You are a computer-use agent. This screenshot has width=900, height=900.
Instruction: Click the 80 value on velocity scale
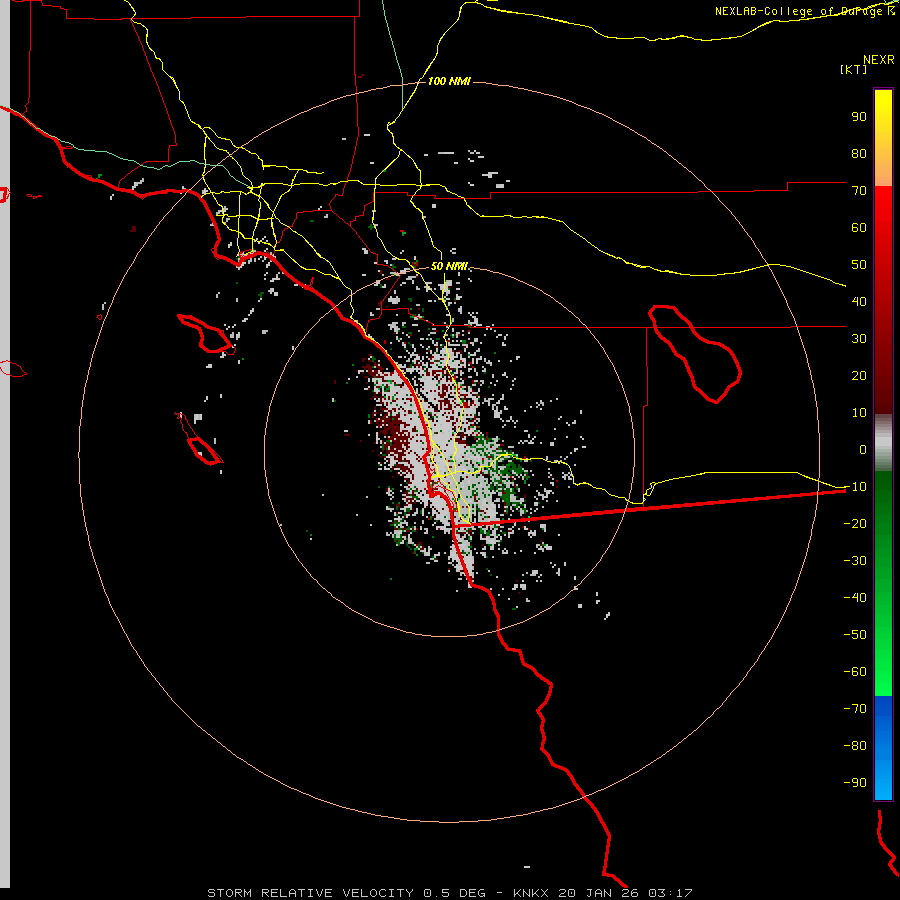pyautogui.click(x=859, y=153)
